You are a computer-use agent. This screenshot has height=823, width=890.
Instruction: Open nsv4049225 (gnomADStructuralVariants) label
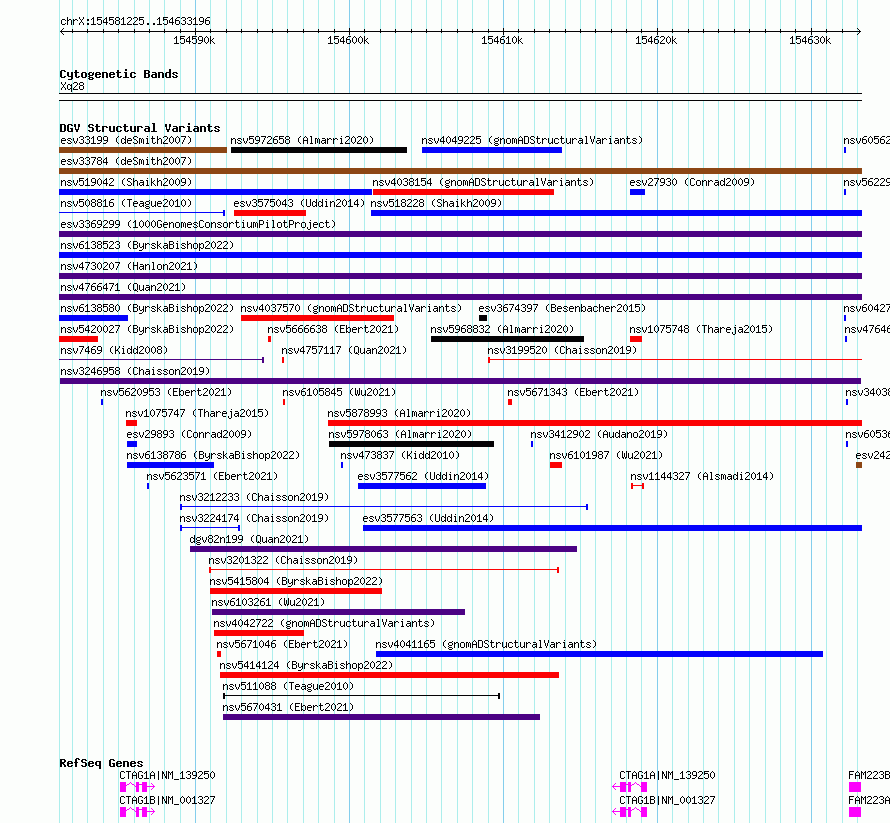click(532, 140)
